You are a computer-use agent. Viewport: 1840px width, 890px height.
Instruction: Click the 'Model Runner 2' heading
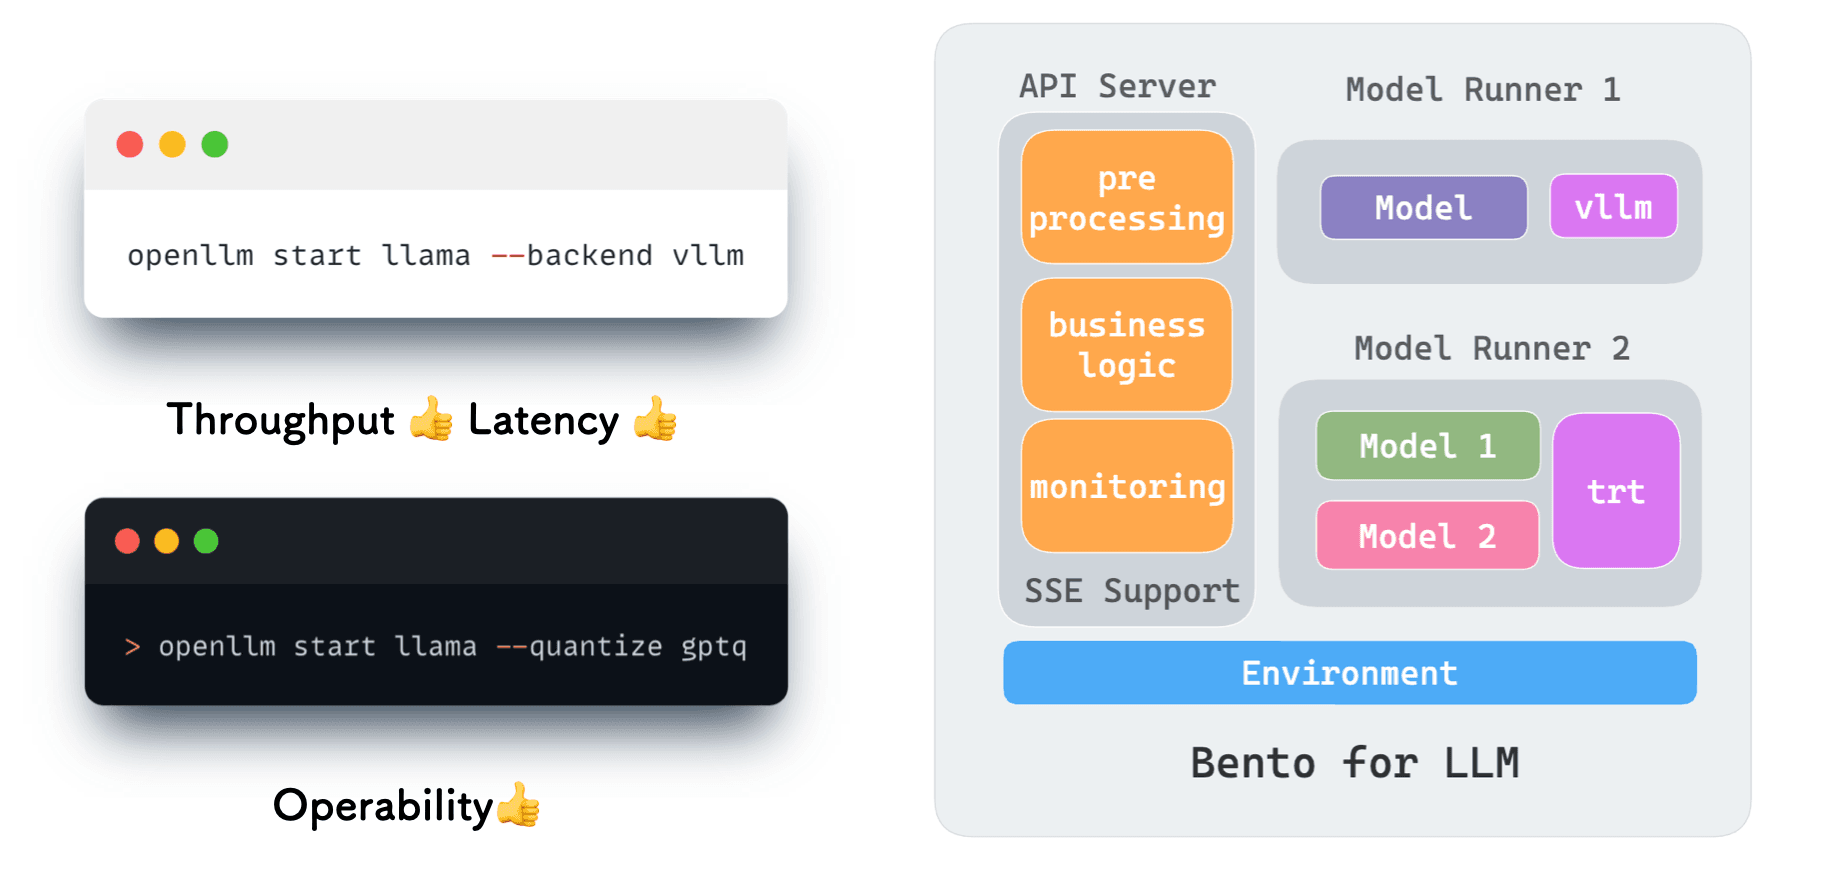1492,348
